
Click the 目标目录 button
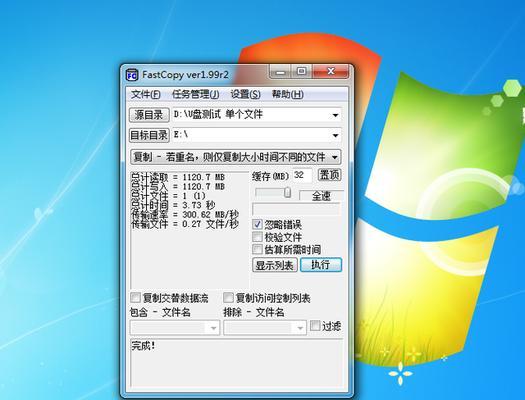tap(149, 135)
